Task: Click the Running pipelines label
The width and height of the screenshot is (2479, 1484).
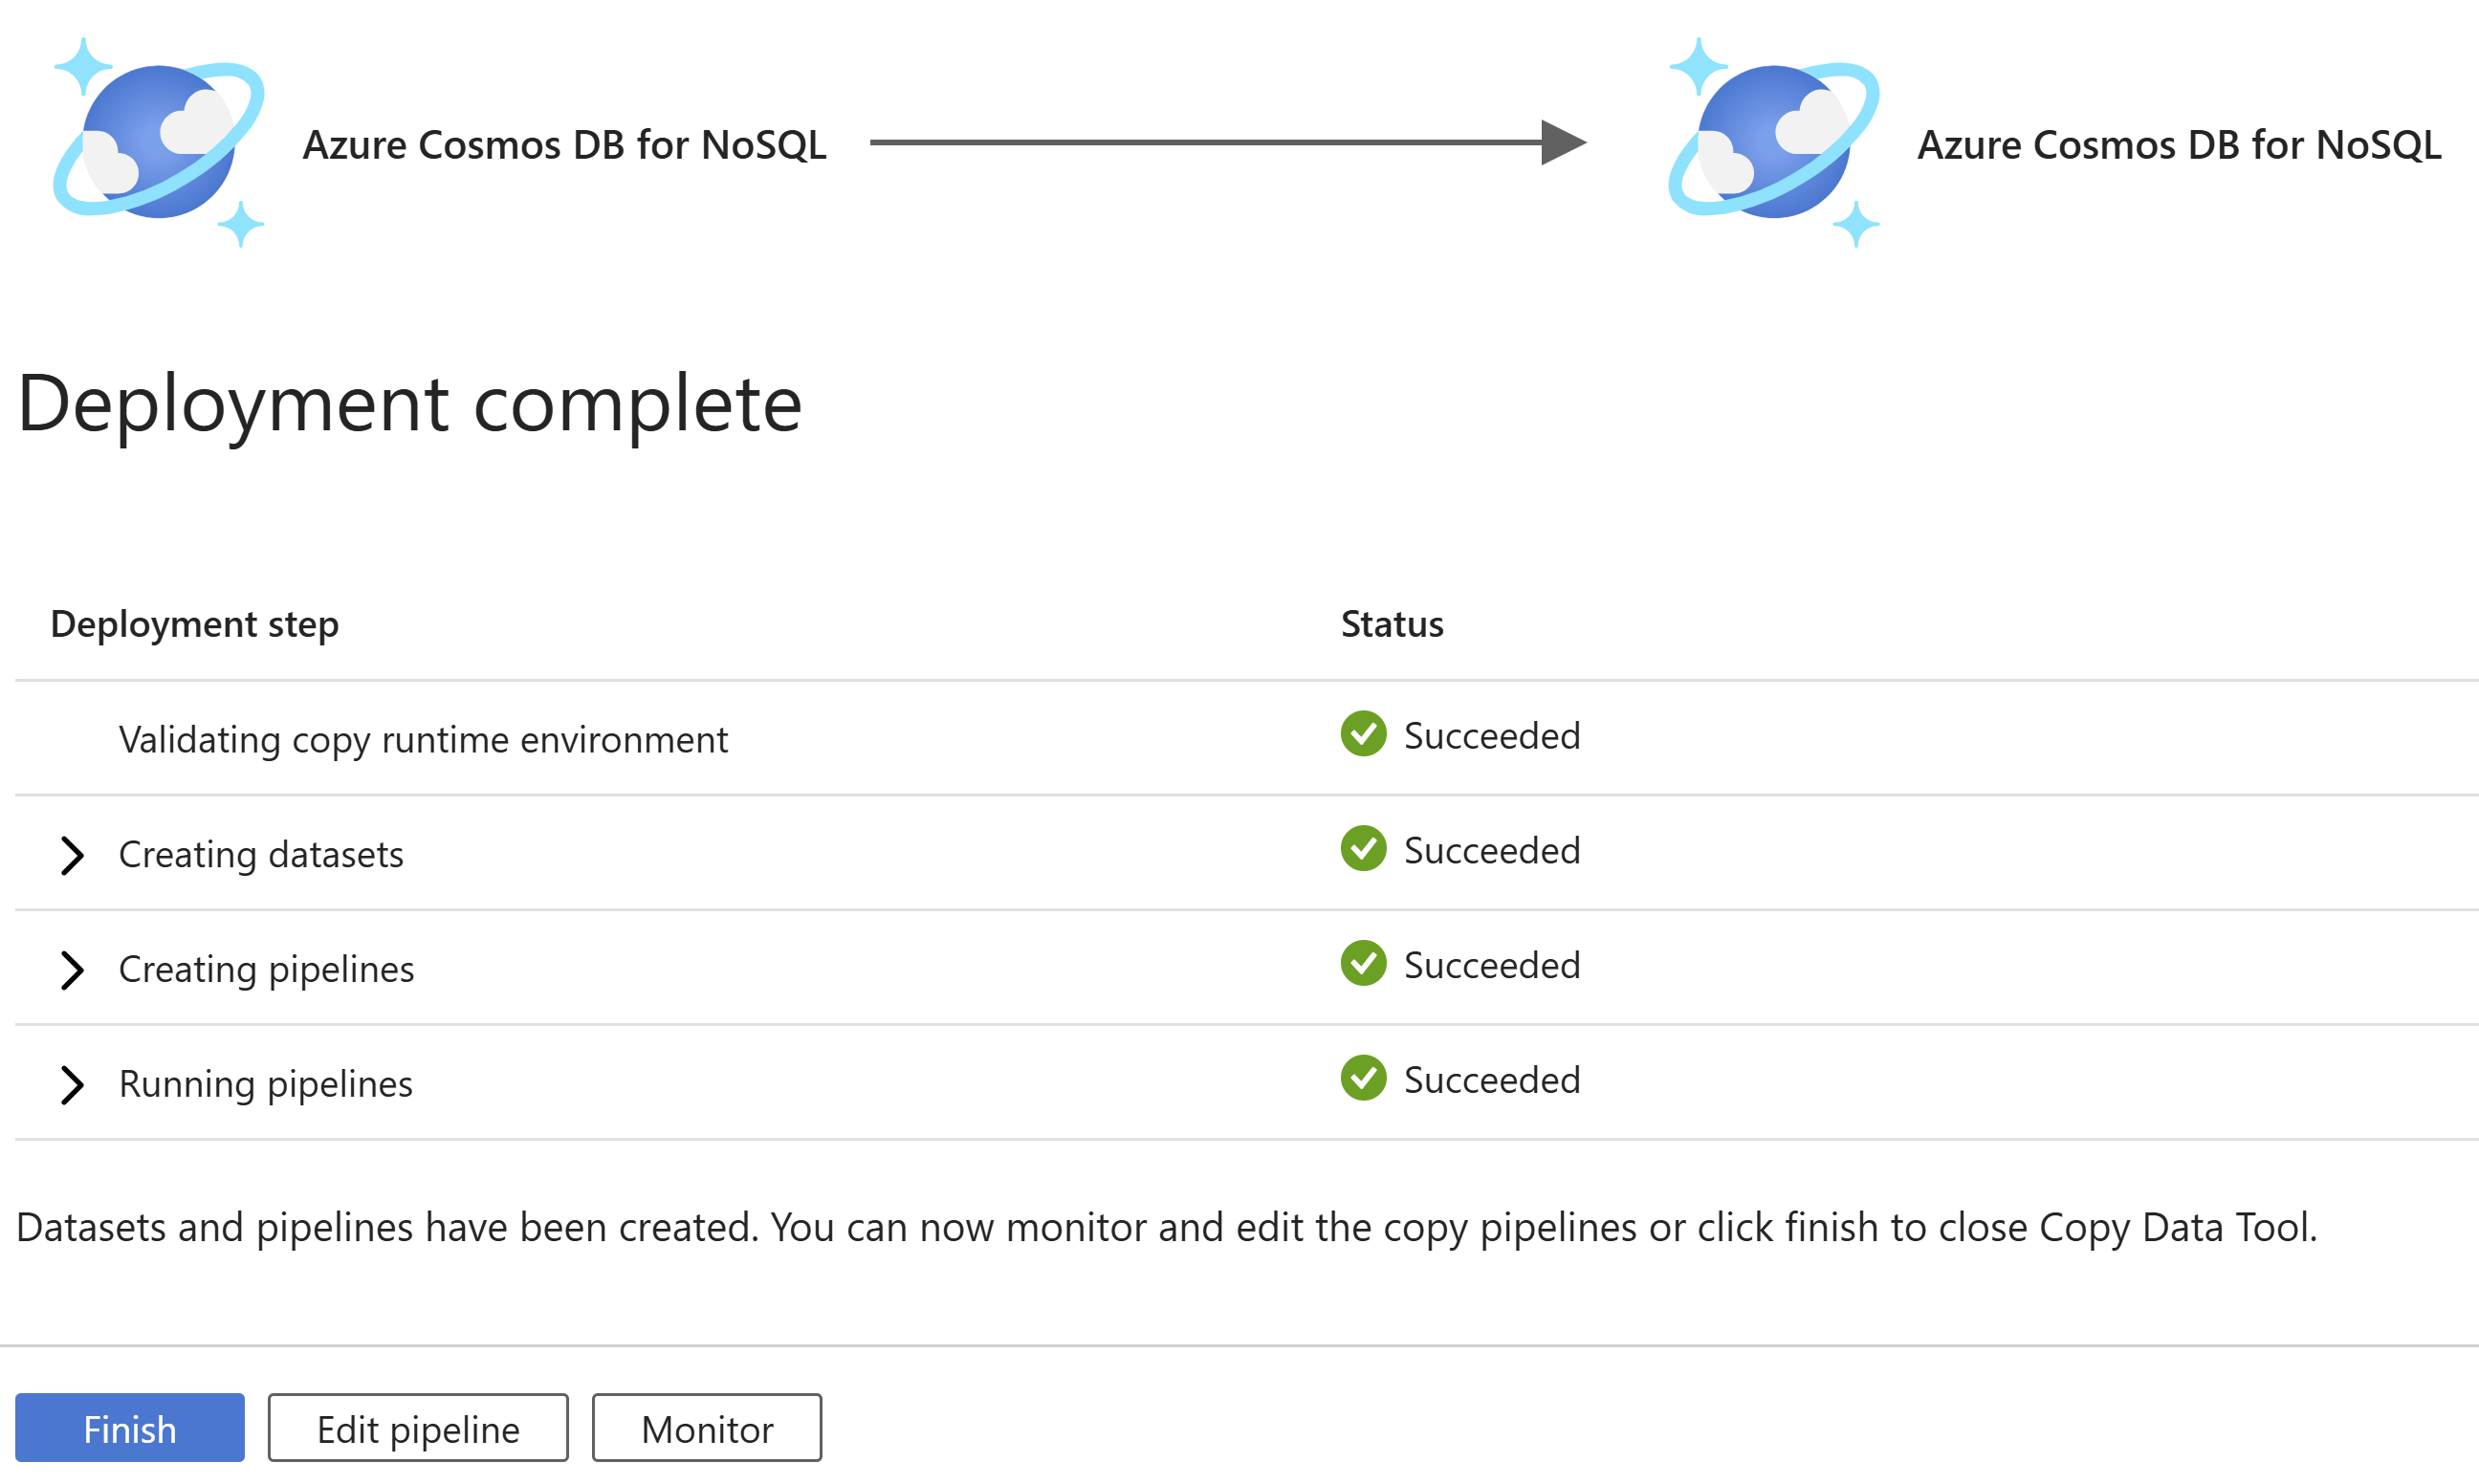Action: [265, 1085]
